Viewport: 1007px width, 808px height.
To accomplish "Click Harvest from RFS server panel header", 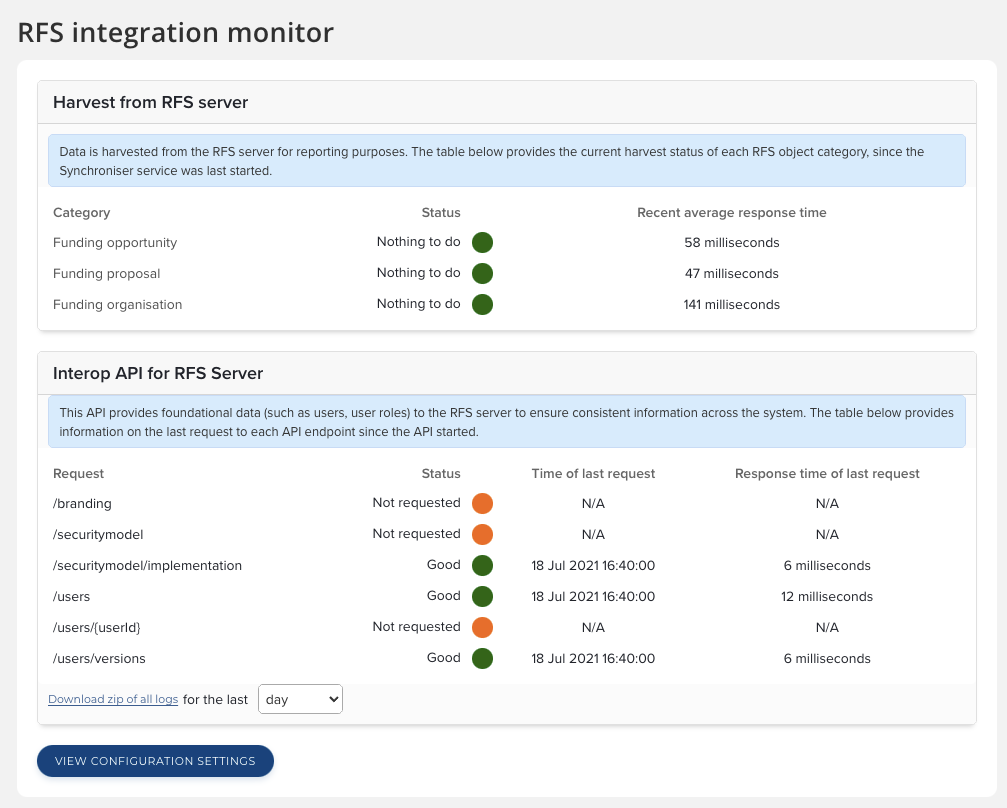I will [150, 102].
